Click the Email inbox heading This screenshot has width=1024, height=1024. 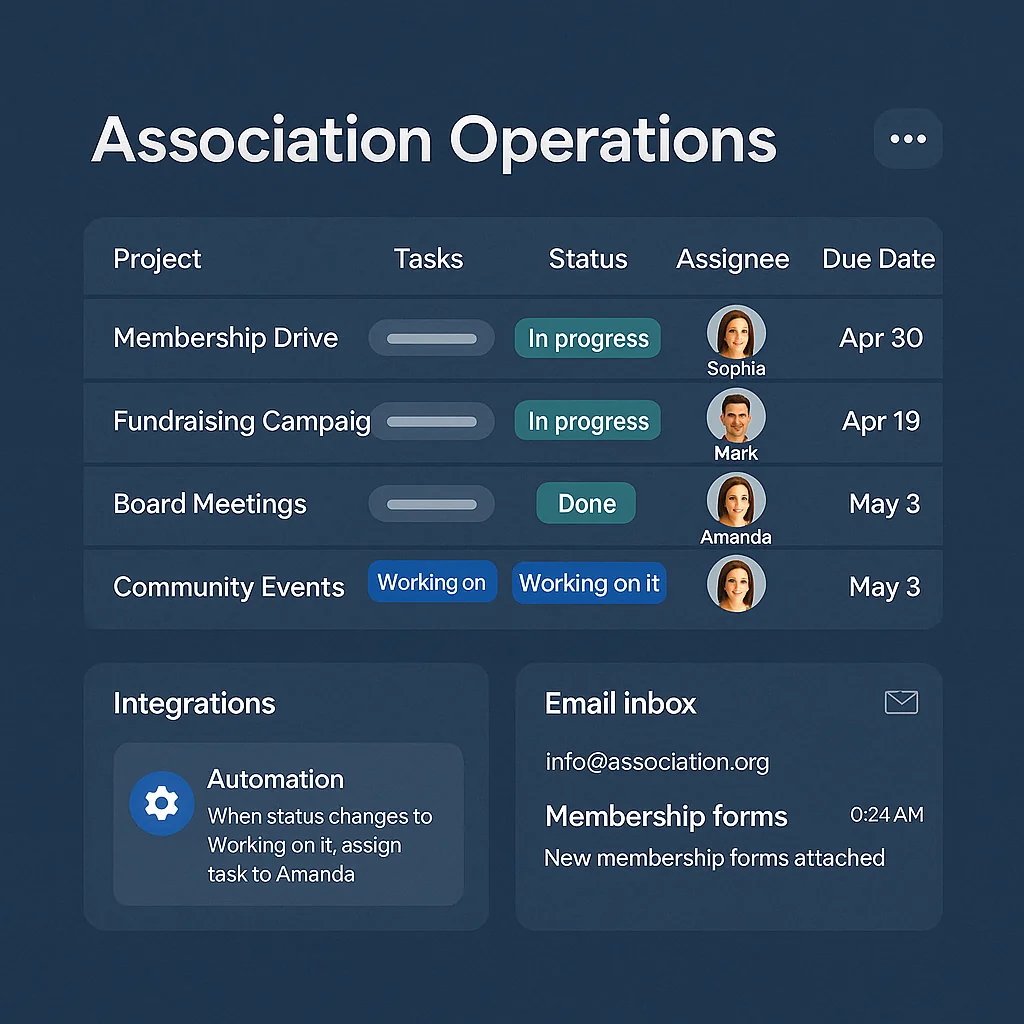pyautogui.click(x=620, y=703)
